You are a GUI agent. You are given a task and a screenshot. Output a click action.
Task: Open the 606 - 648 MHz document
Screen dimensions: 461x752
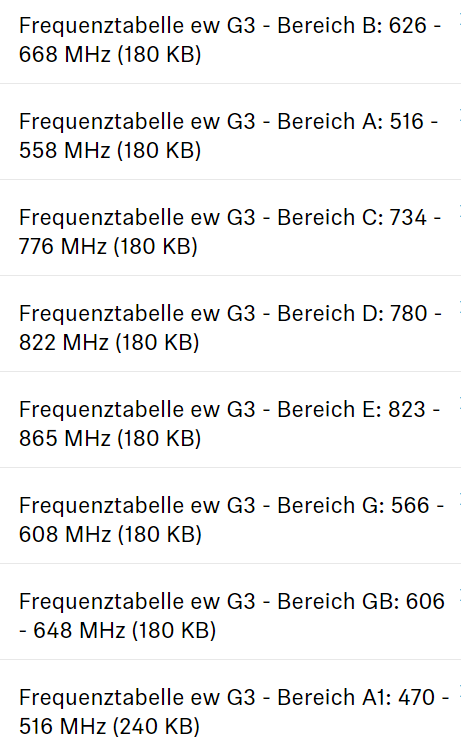tap(232, 615)
